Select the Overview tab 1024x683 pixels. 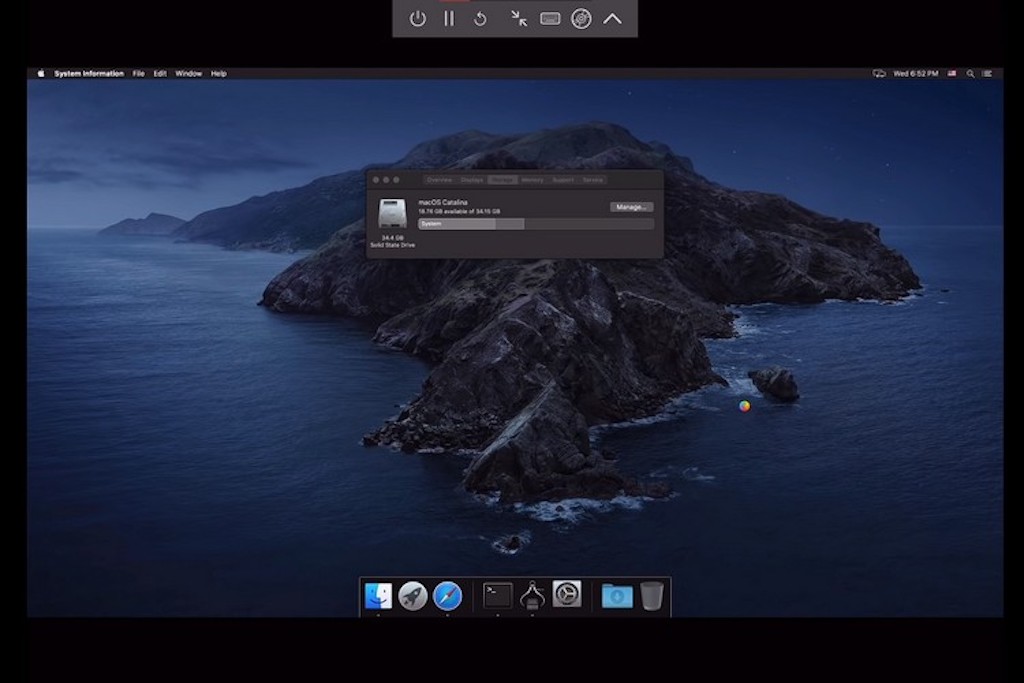(440, 180)
